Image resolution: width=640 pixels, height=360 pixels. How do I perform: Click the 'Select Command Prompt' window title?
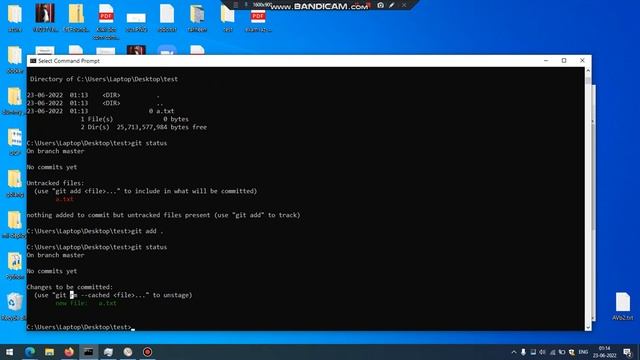(x=69, y=61)
